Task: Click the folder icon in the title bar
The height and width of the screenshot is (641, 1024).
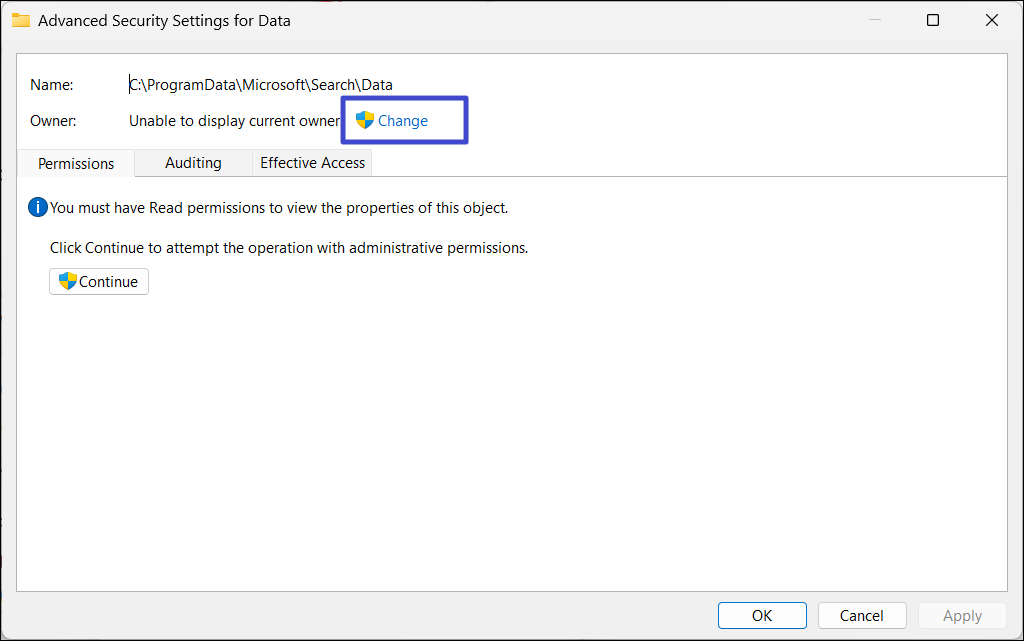Action: 21,20
